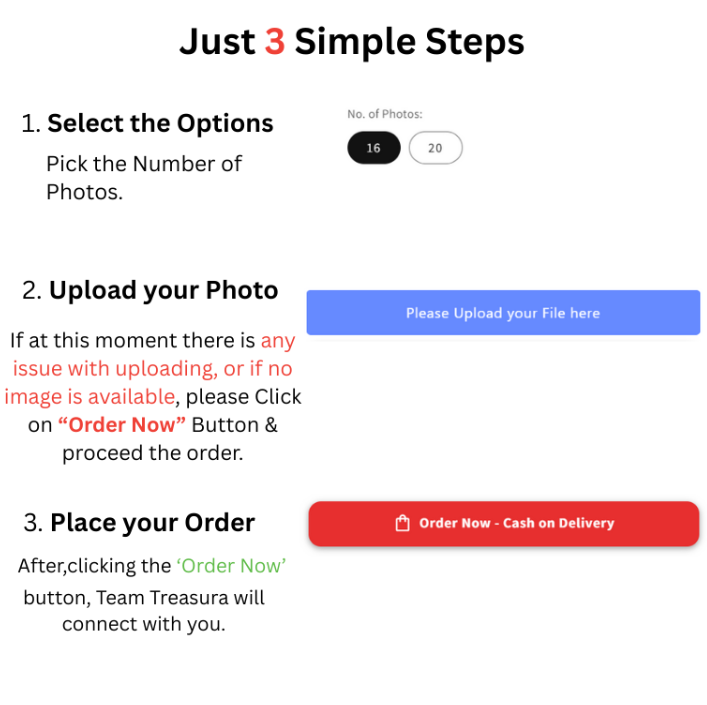The image size is (707, 705).
Task: Click the proceed the order text
Action: click(x=153, y=453)
